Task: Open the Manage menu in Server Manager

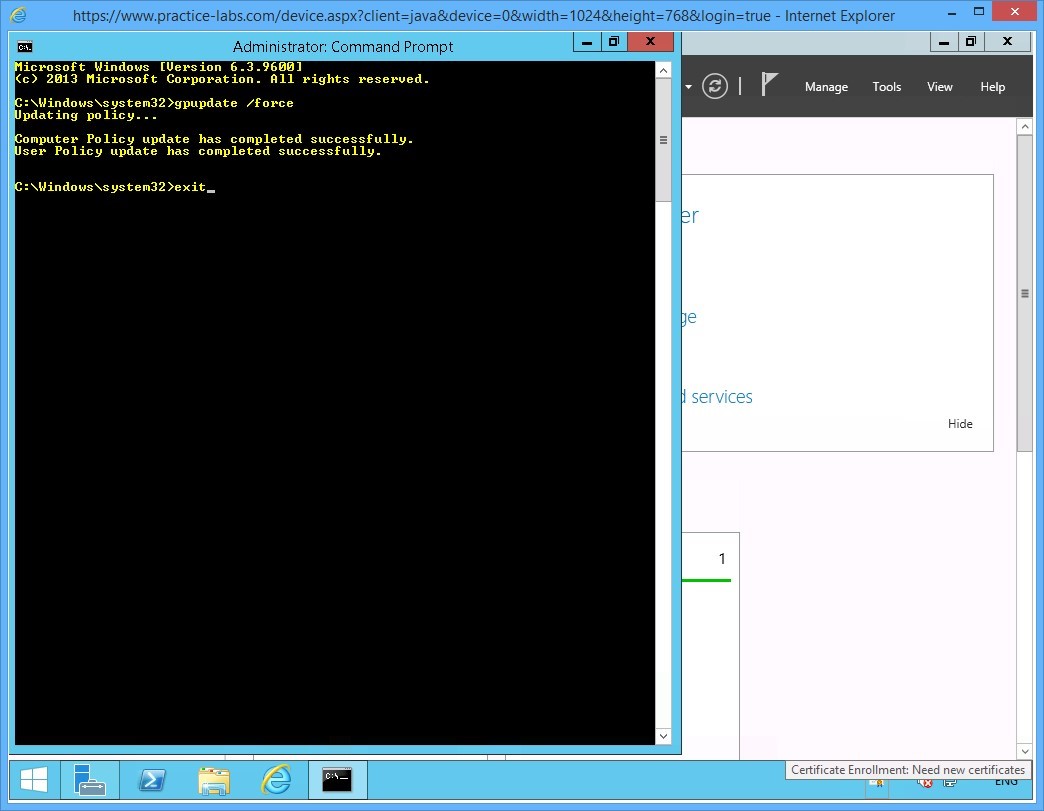Action: tap(826, 87)
